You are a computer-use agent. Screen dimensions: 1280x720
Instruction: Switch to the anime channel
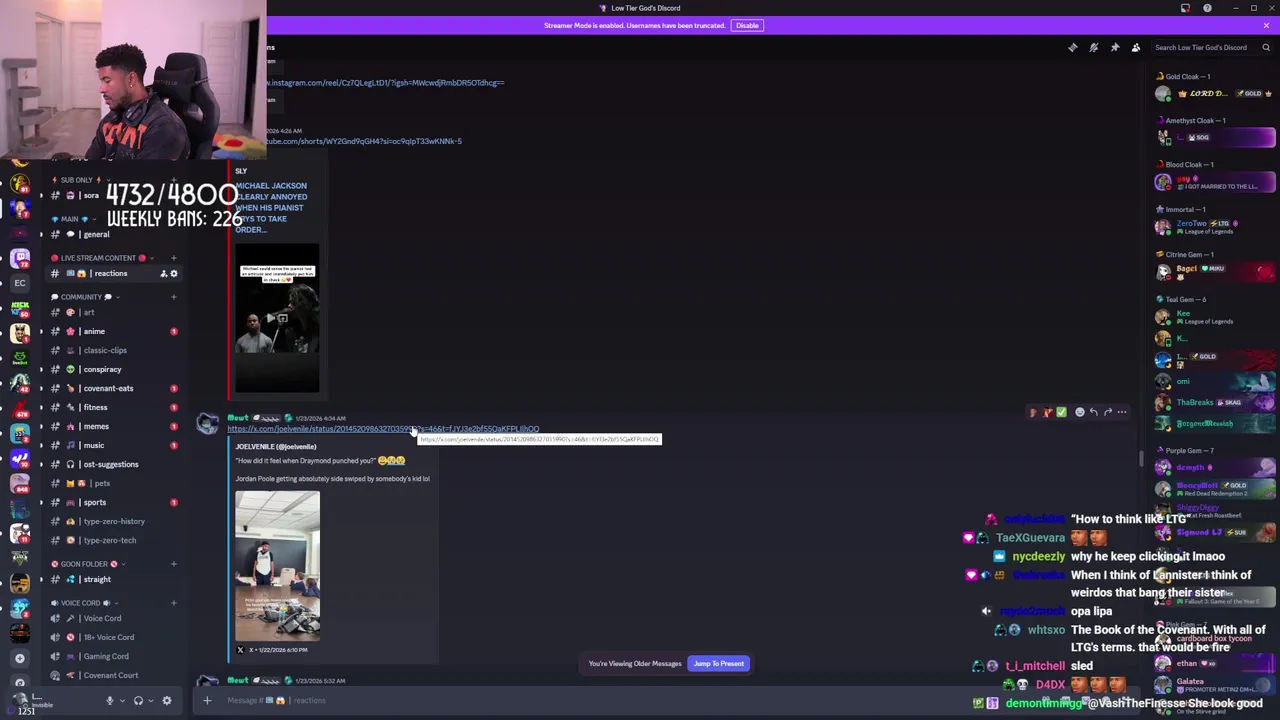pos(114,332)
